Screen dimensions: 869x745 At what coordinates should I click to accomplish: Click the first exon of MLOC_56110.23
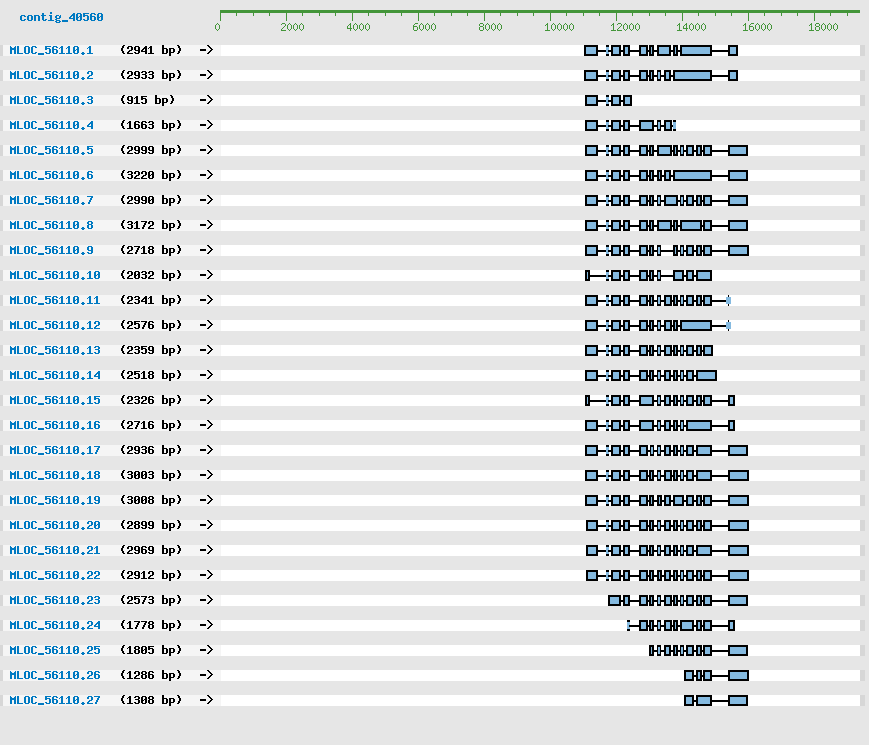(614, 600)
